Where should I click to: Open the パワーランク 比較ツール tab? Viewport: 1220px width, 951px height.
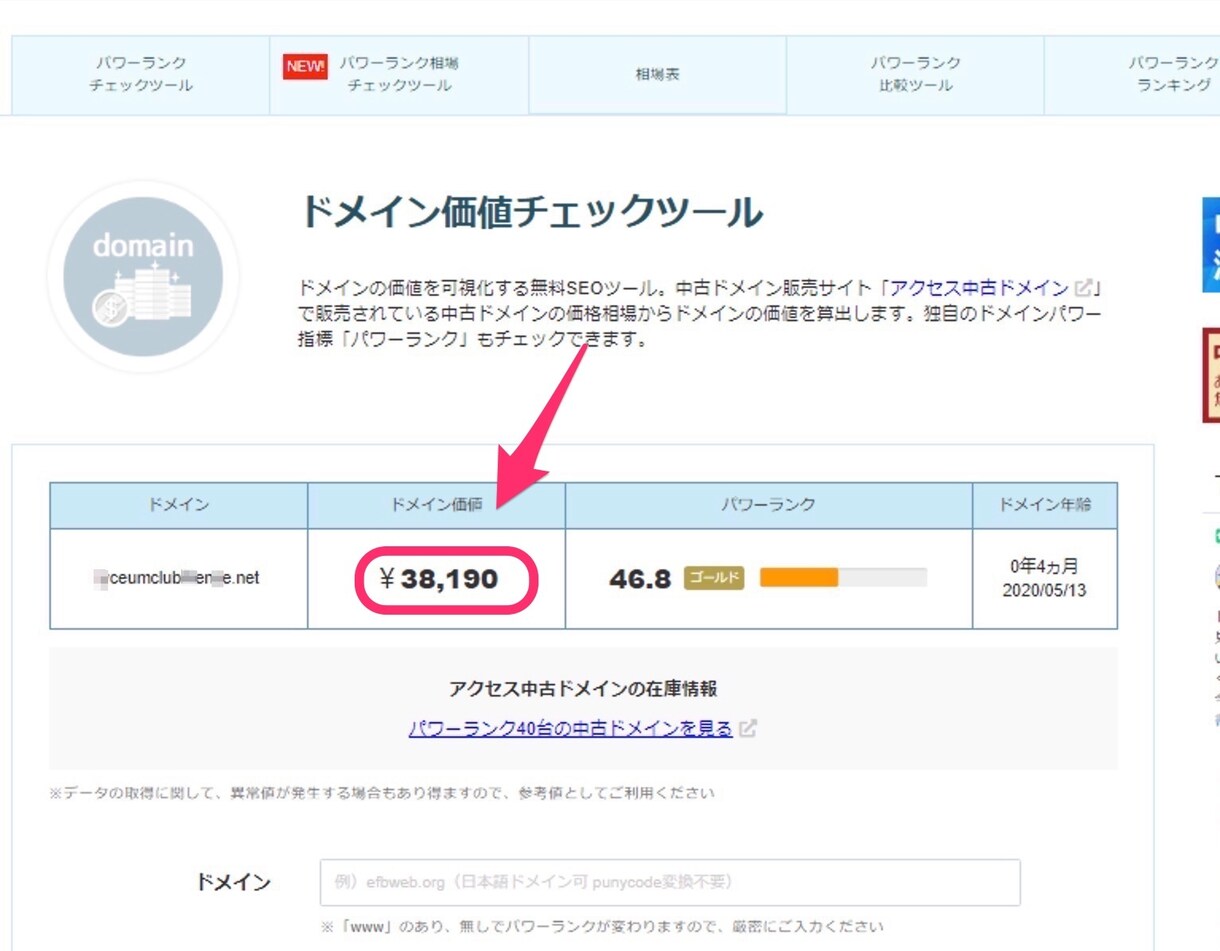click(915, 75)
